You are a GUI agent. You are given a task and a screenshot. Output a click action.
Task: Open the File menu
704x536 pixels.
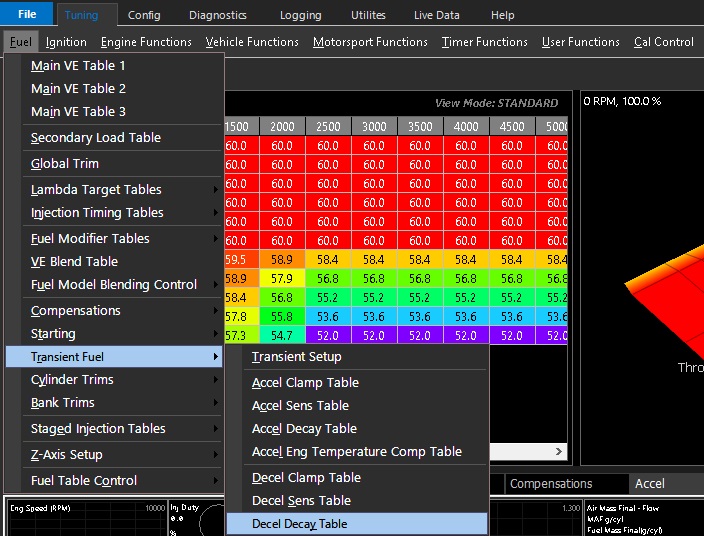tap(26, 13)
